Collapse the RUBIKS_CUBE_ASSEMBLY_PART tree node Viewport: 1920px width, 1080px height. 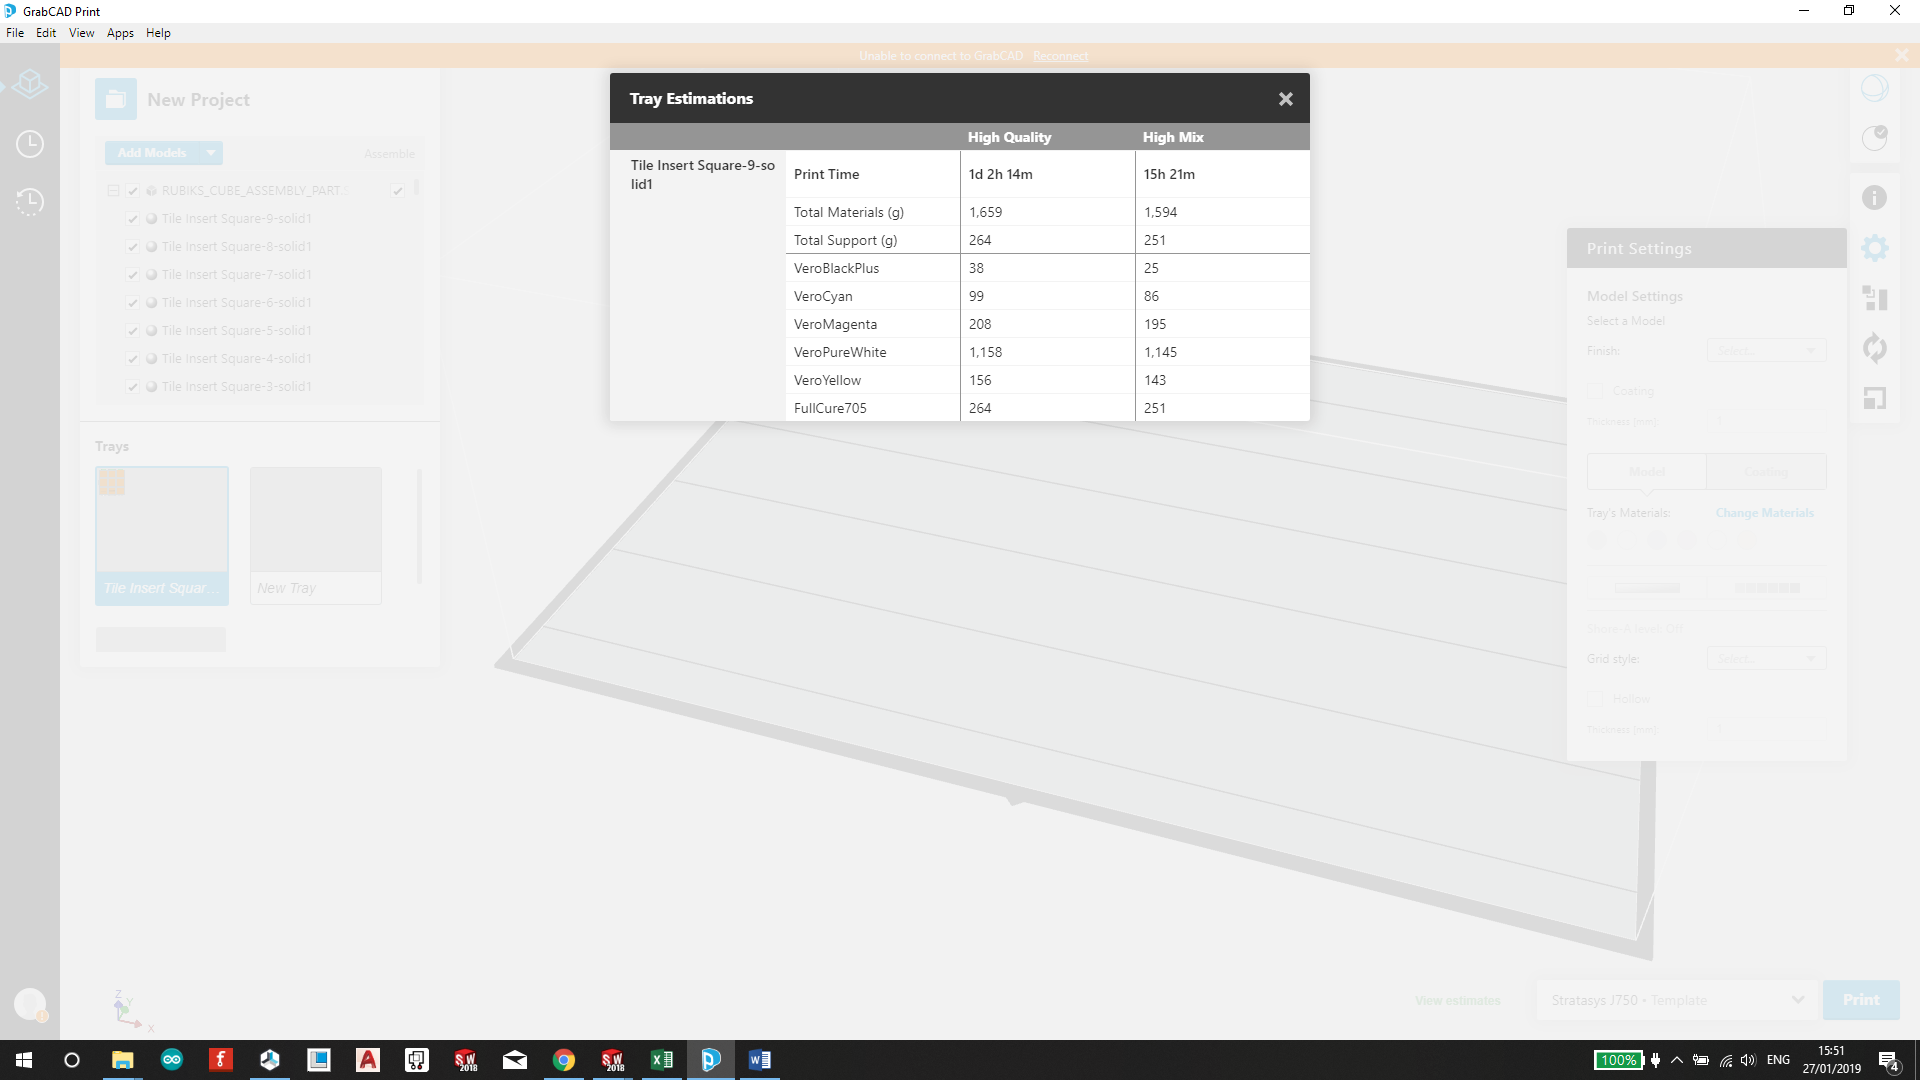pos(113,191)
